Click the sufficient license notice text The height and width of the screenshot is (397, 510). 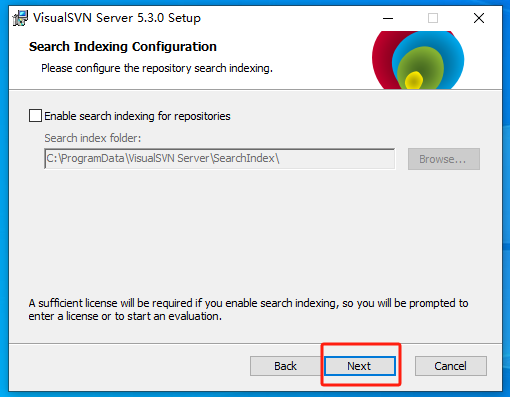click(248, 309)
